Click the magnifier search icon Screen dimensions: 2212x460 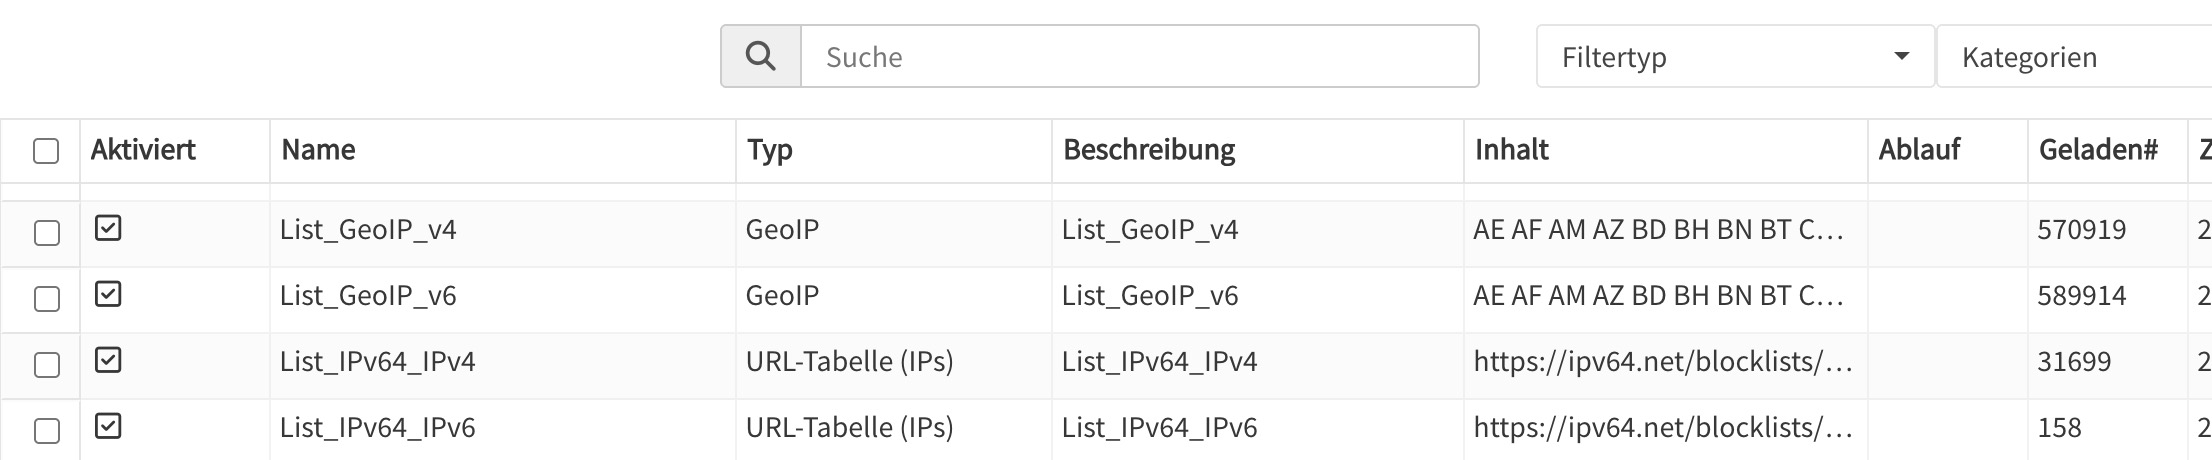coord(760,57)
